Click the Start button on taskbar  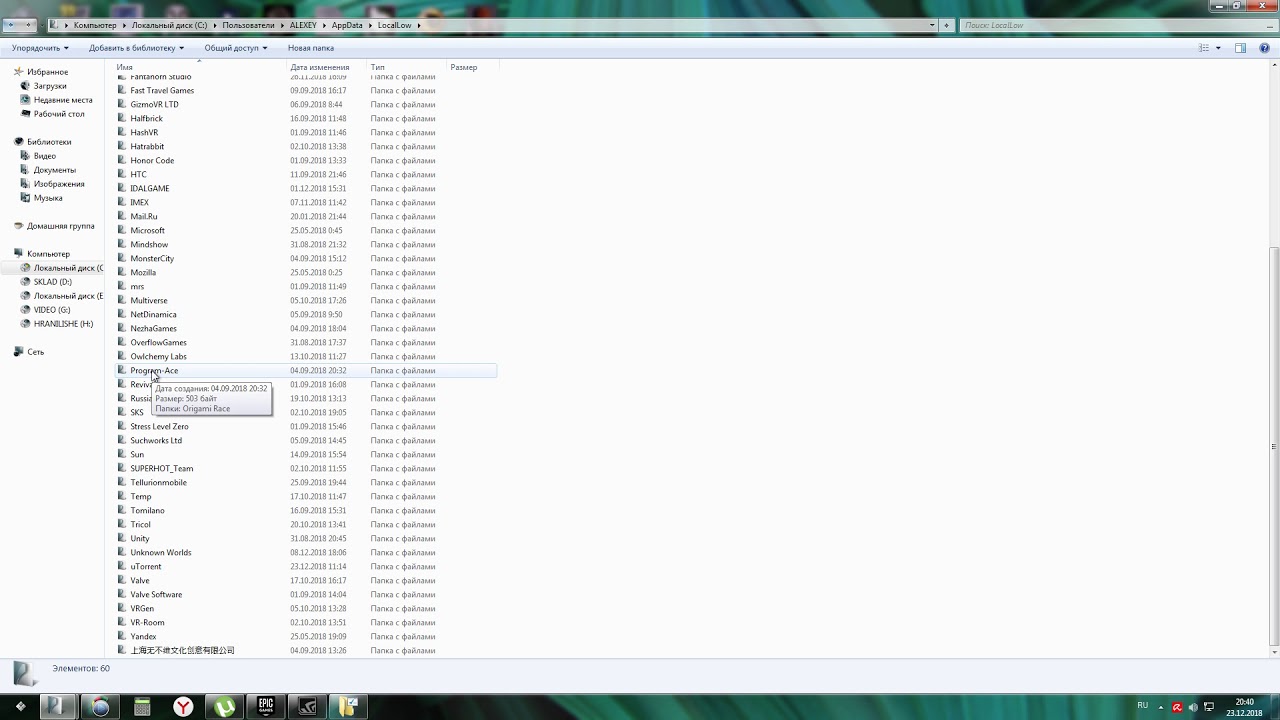[19, 706]
